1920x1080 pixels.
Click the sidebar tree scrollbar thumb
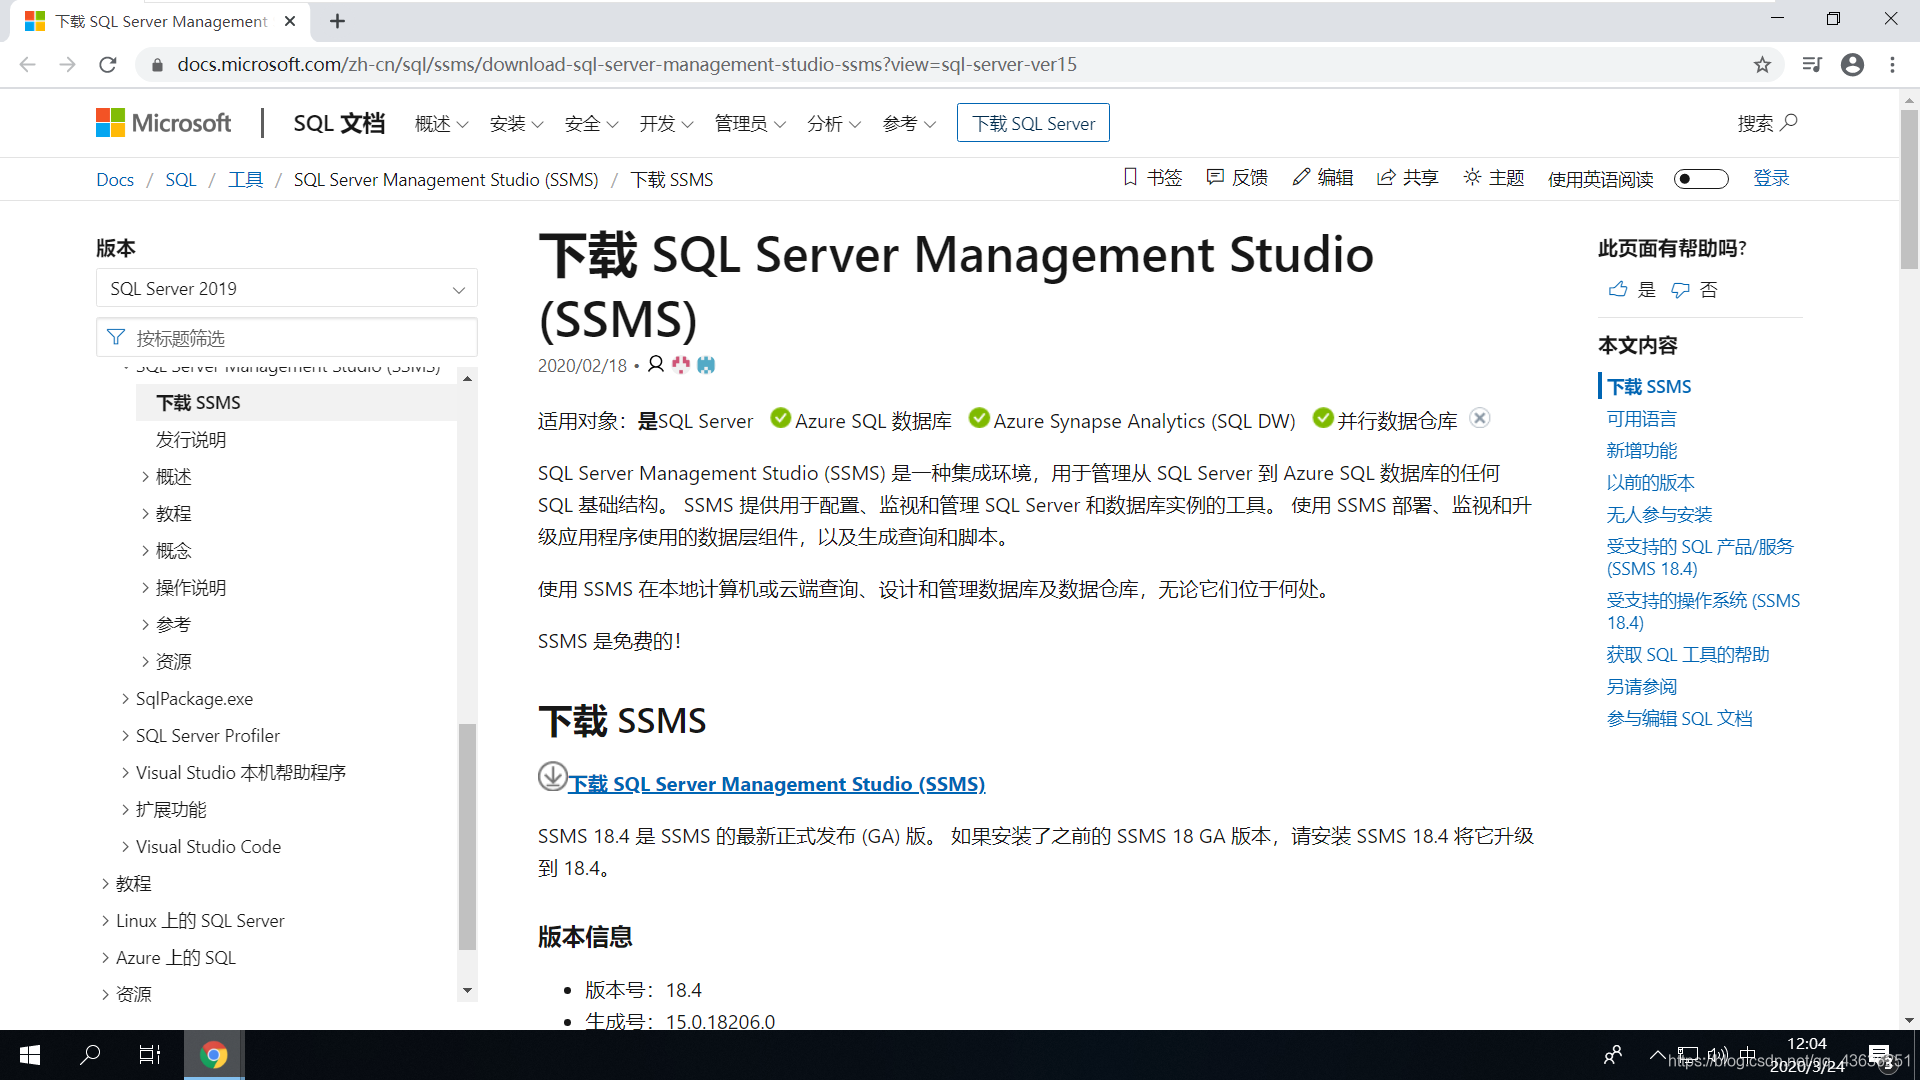(x=467, y=836)
